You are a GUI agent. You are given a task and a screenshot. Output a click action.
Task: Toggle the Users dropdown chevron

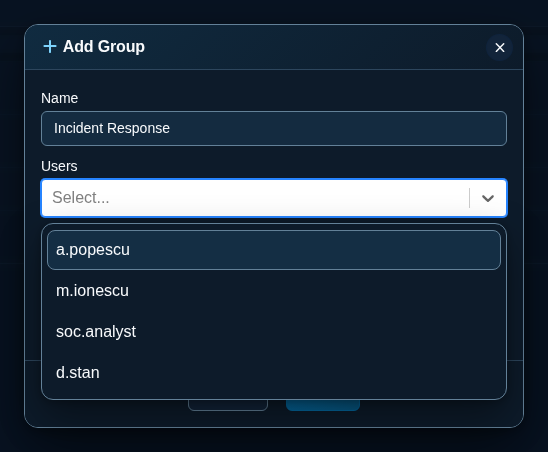pos(488,198)
